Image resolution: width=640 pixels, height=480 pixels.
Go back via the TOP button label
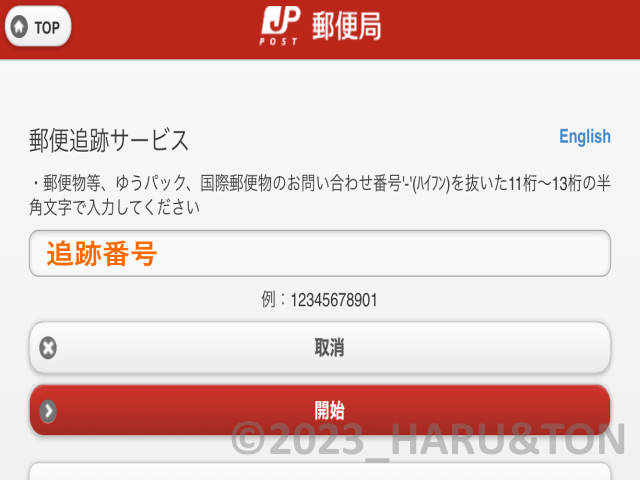click(47, 28)
